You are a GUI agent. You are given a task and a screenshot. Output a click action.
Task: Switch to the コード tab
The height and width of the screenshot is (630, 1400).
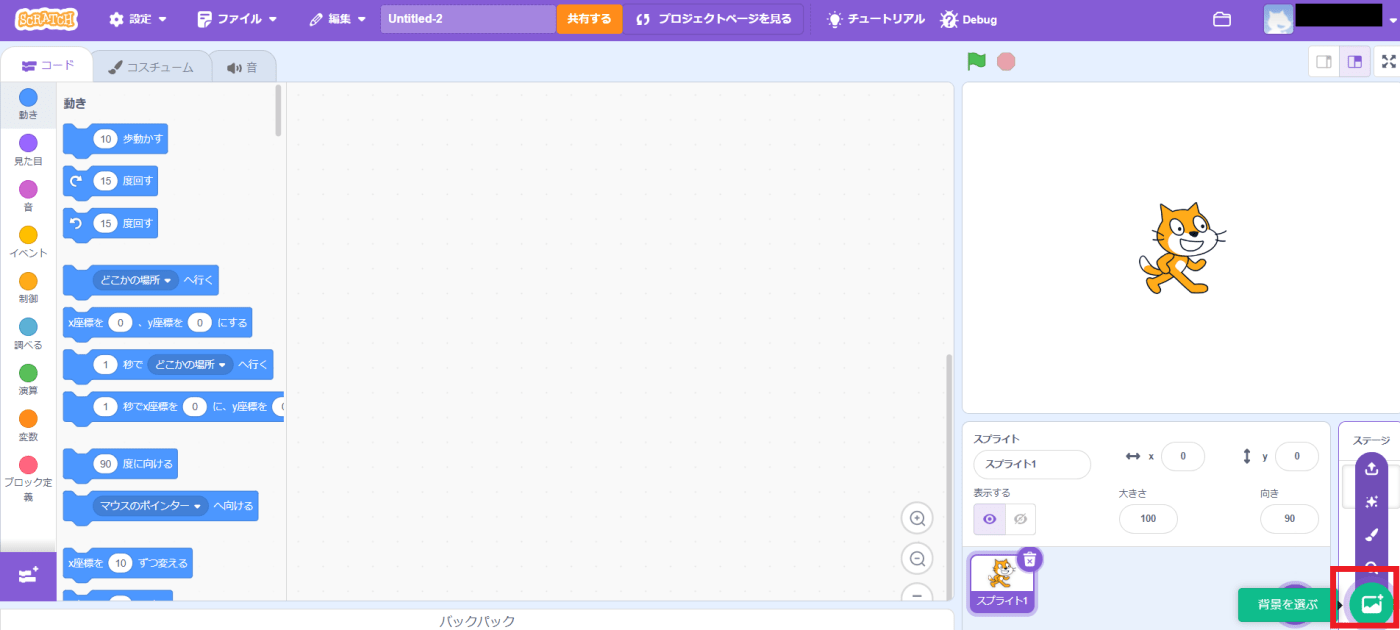tap(47, 65)
